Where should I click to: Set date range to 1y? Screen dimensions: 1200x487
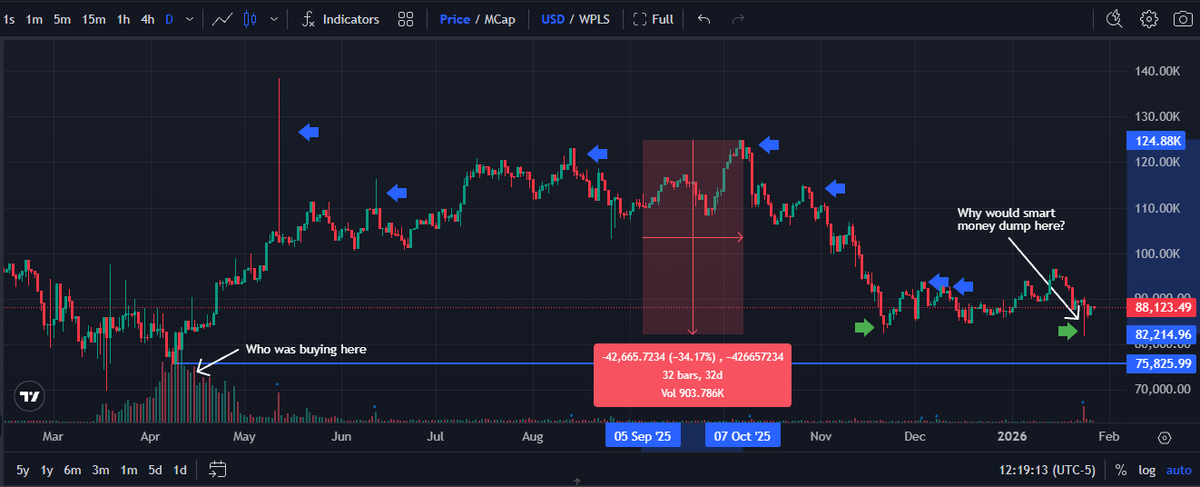coord(47,469)
